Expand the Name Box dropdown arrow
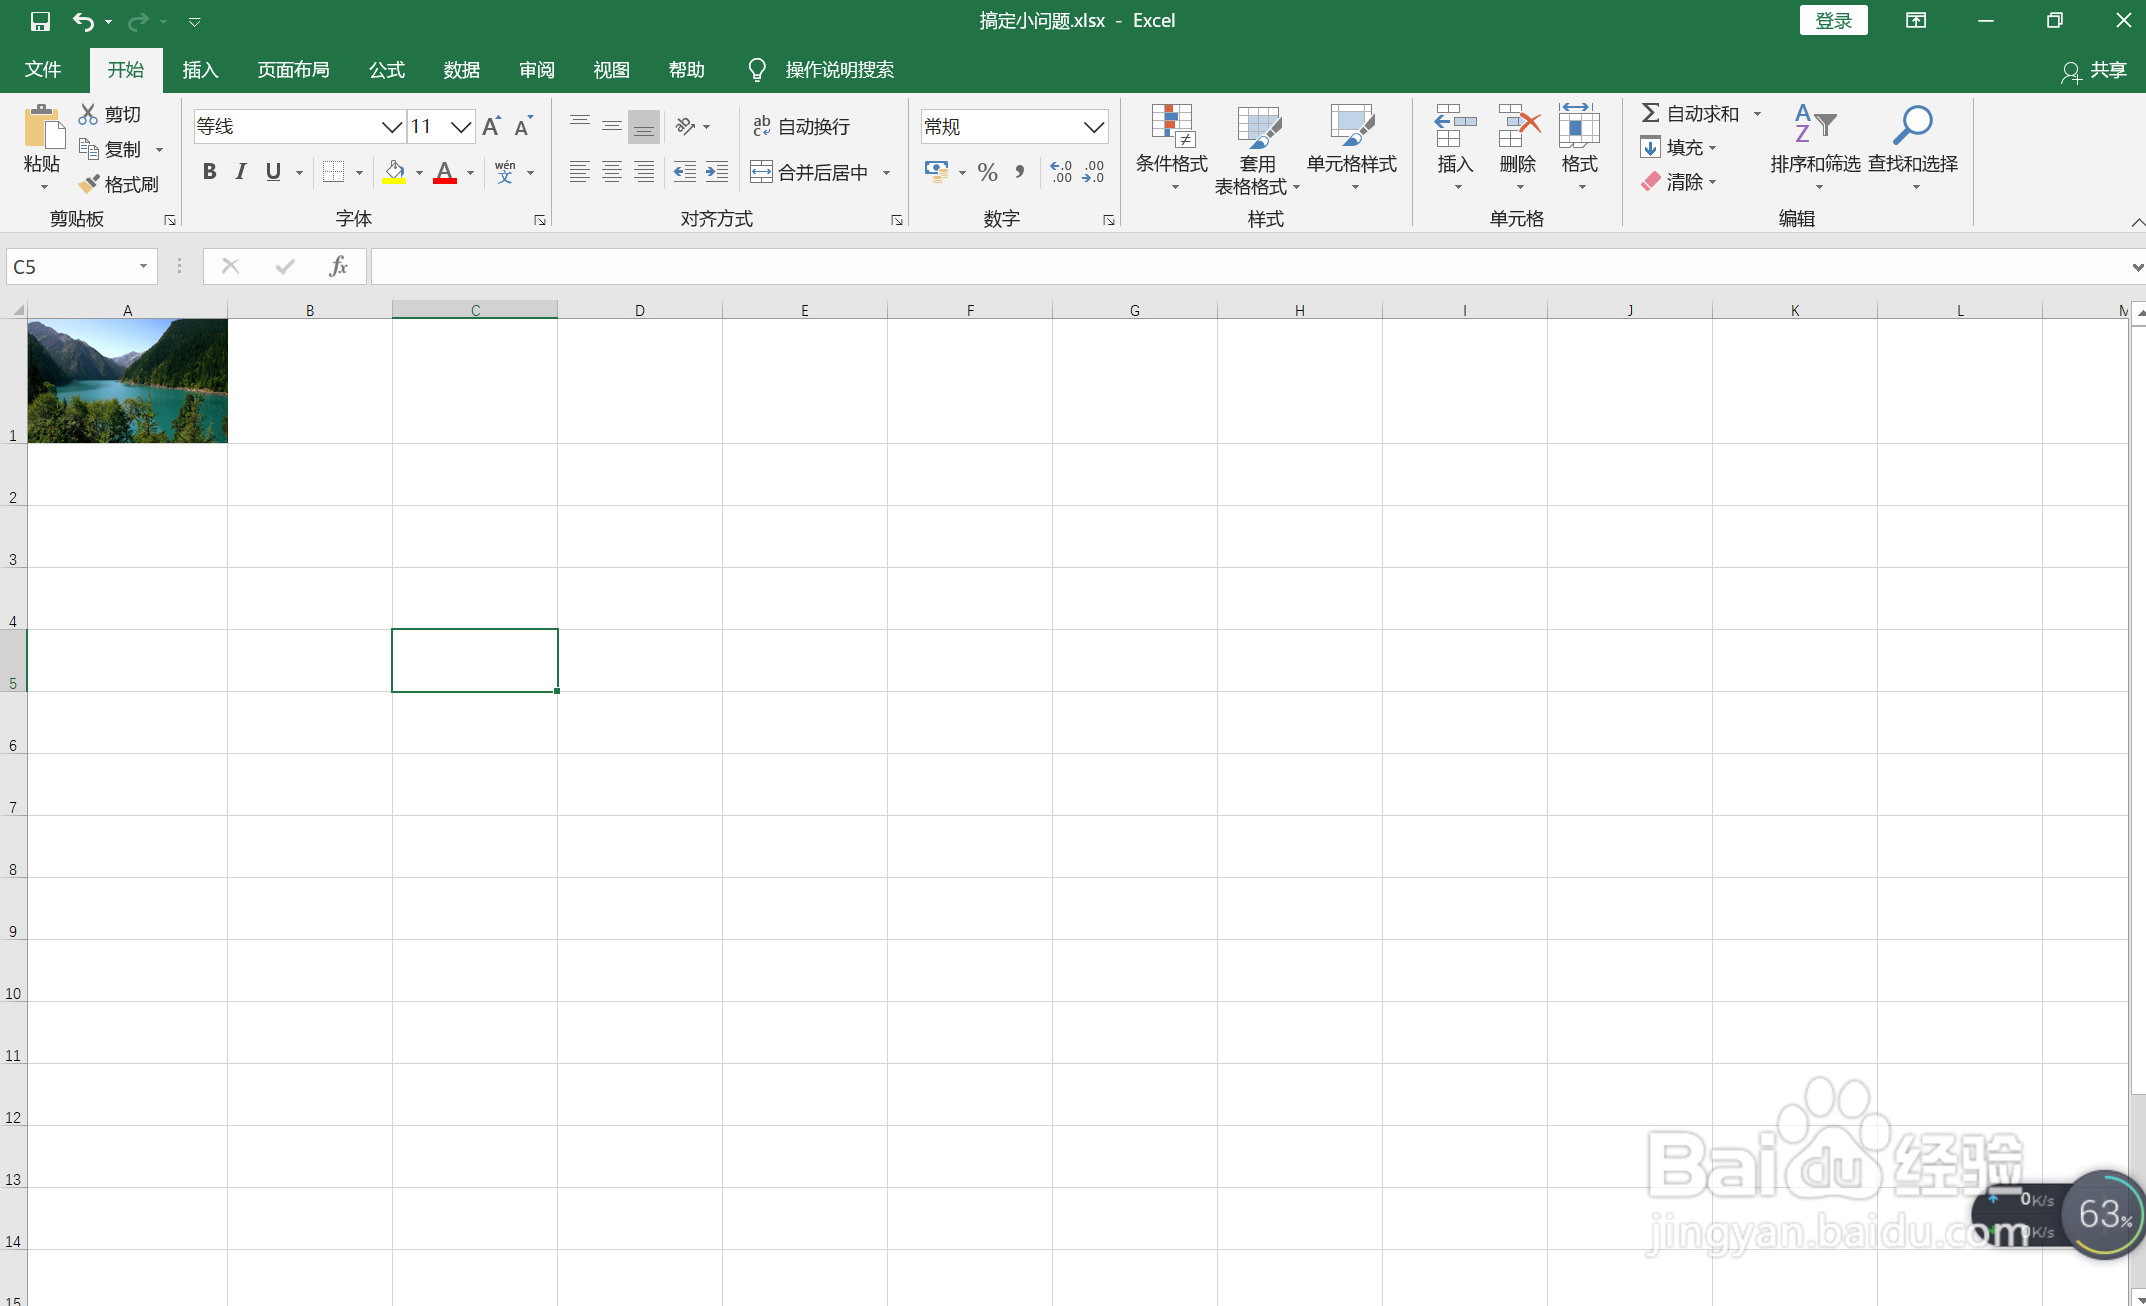 144,266
